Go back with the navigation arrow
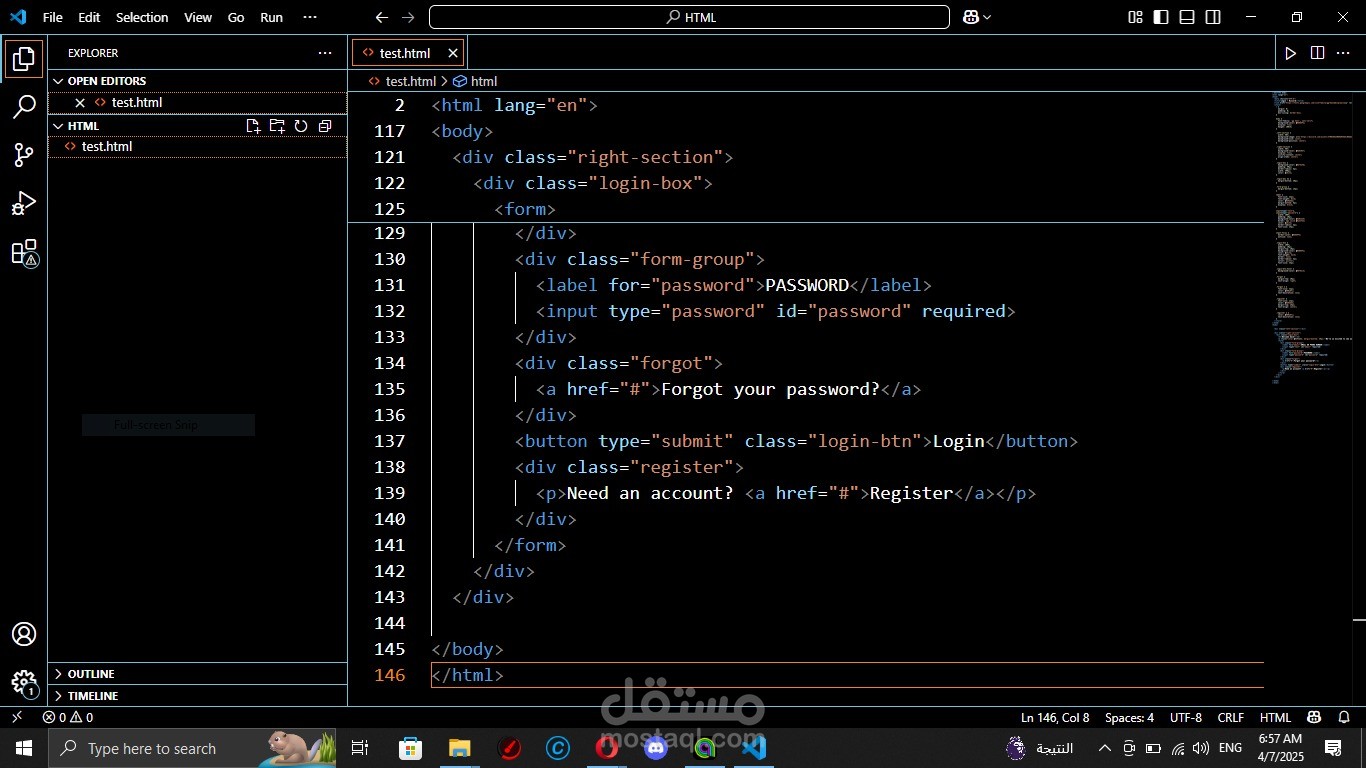This screenshot has height=768, width=1366. pyautogui.click(x=381, y=17)
